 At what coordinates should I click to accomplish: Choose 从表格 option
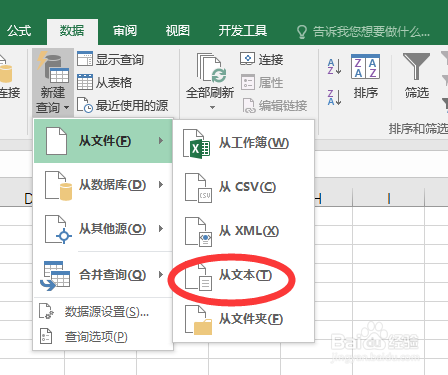[114, 82]
